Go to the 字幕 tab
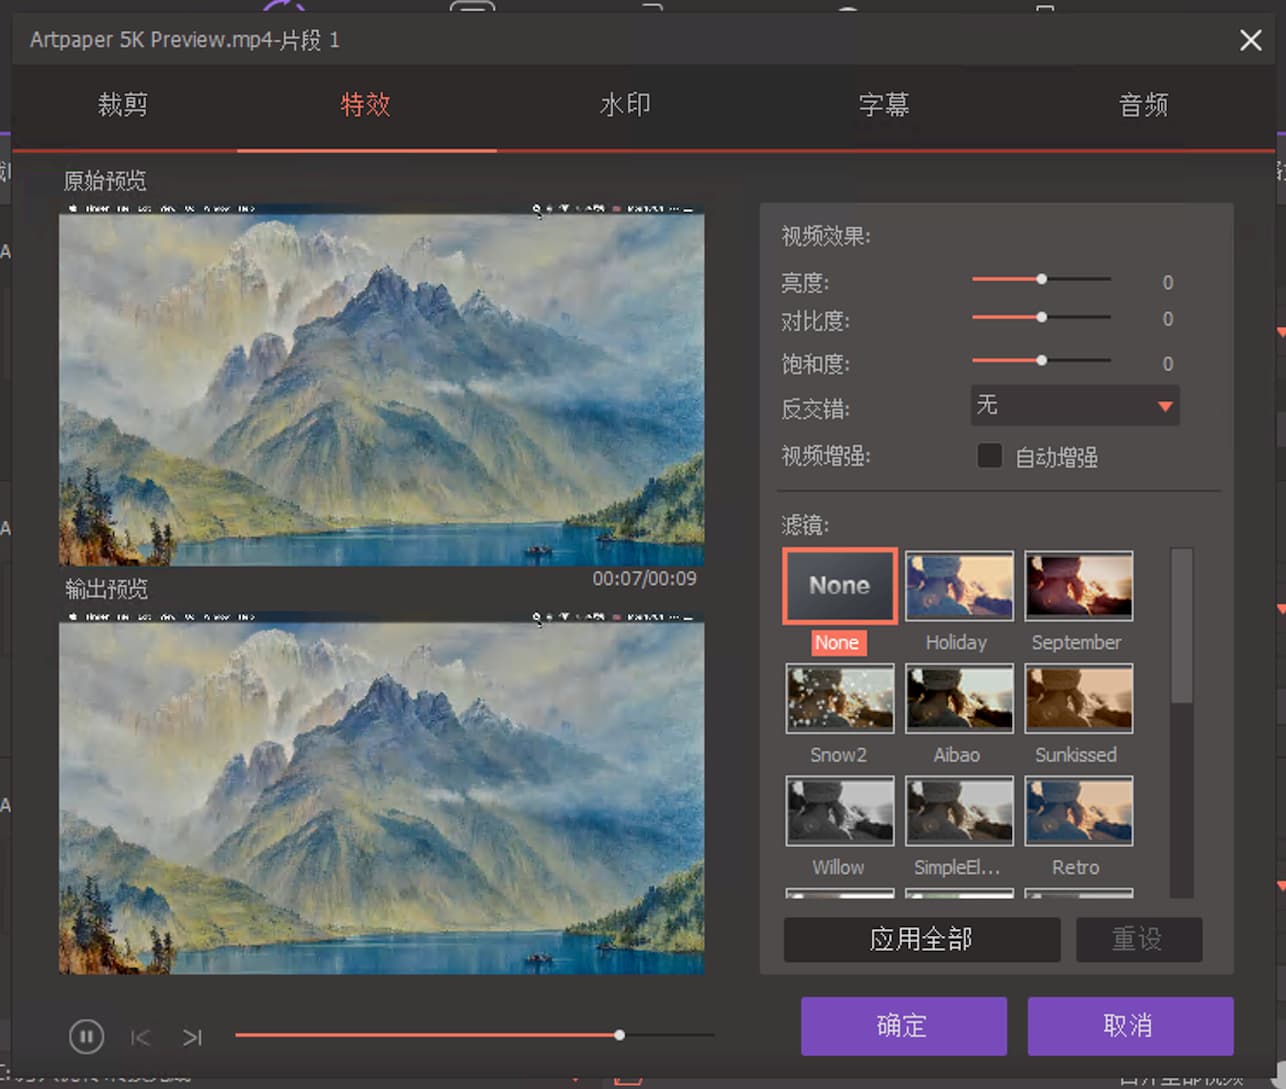This screenshot has width=1286, height=1089. (x=884, y=105)
